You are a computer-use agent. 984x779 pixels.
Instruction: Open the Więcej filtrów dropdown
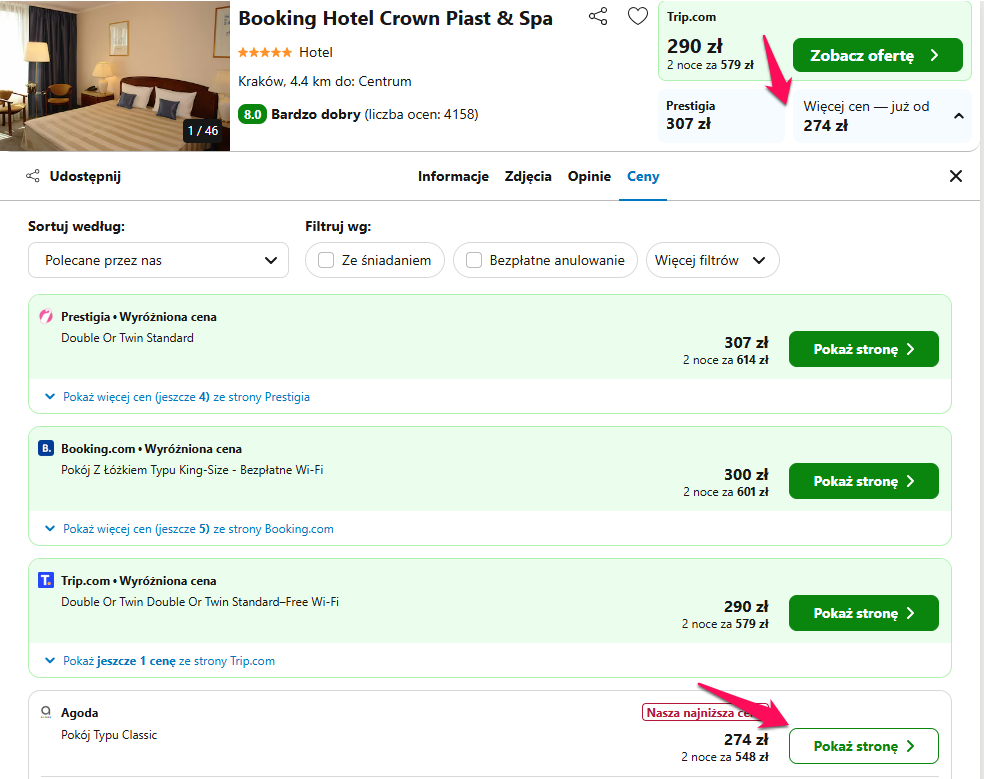point(712,260)
